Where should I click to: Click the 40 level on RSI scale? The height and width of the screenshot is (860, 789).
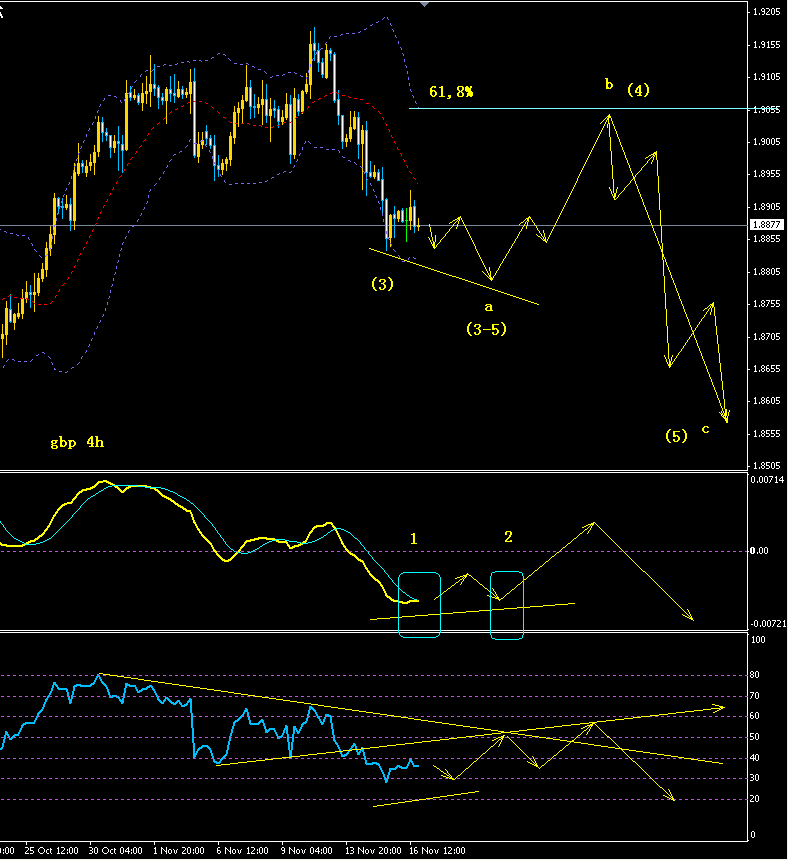(x=755, y=757)
